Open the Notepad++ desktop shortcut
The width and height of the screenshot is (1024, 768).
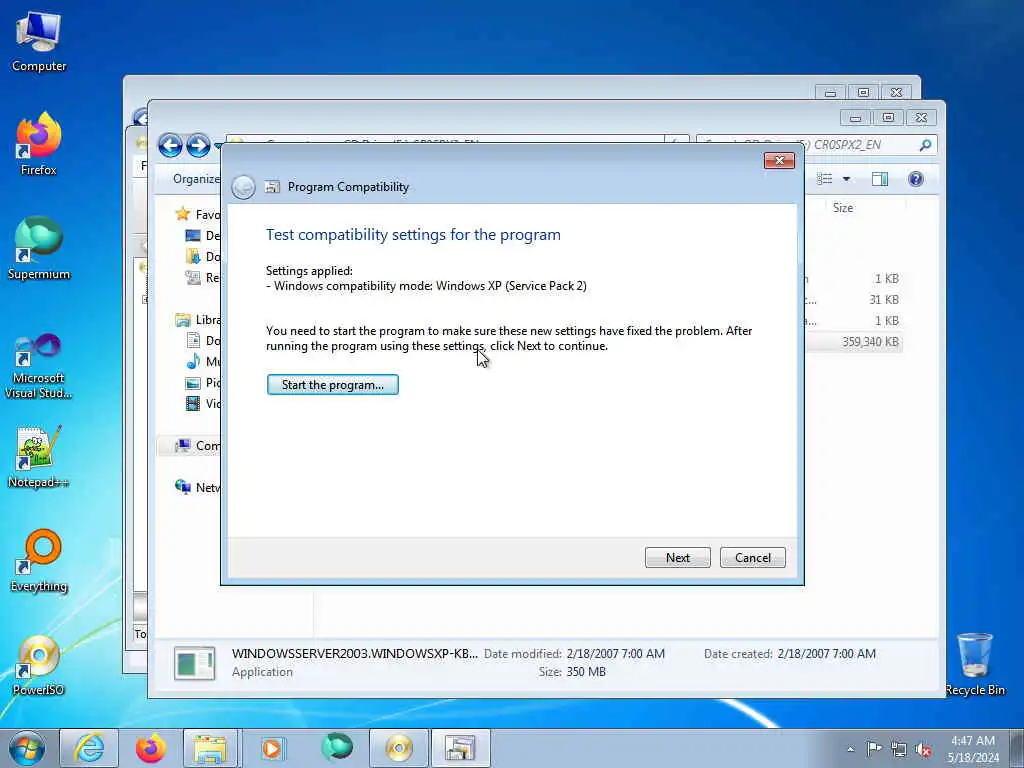point(39,457)
